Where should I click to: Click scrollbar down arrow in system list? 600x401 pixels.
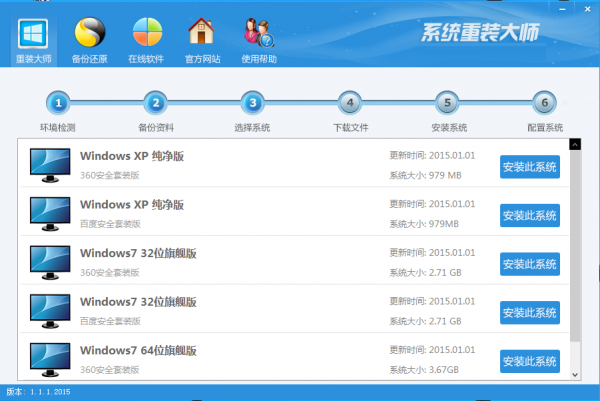tap(575, 374)
